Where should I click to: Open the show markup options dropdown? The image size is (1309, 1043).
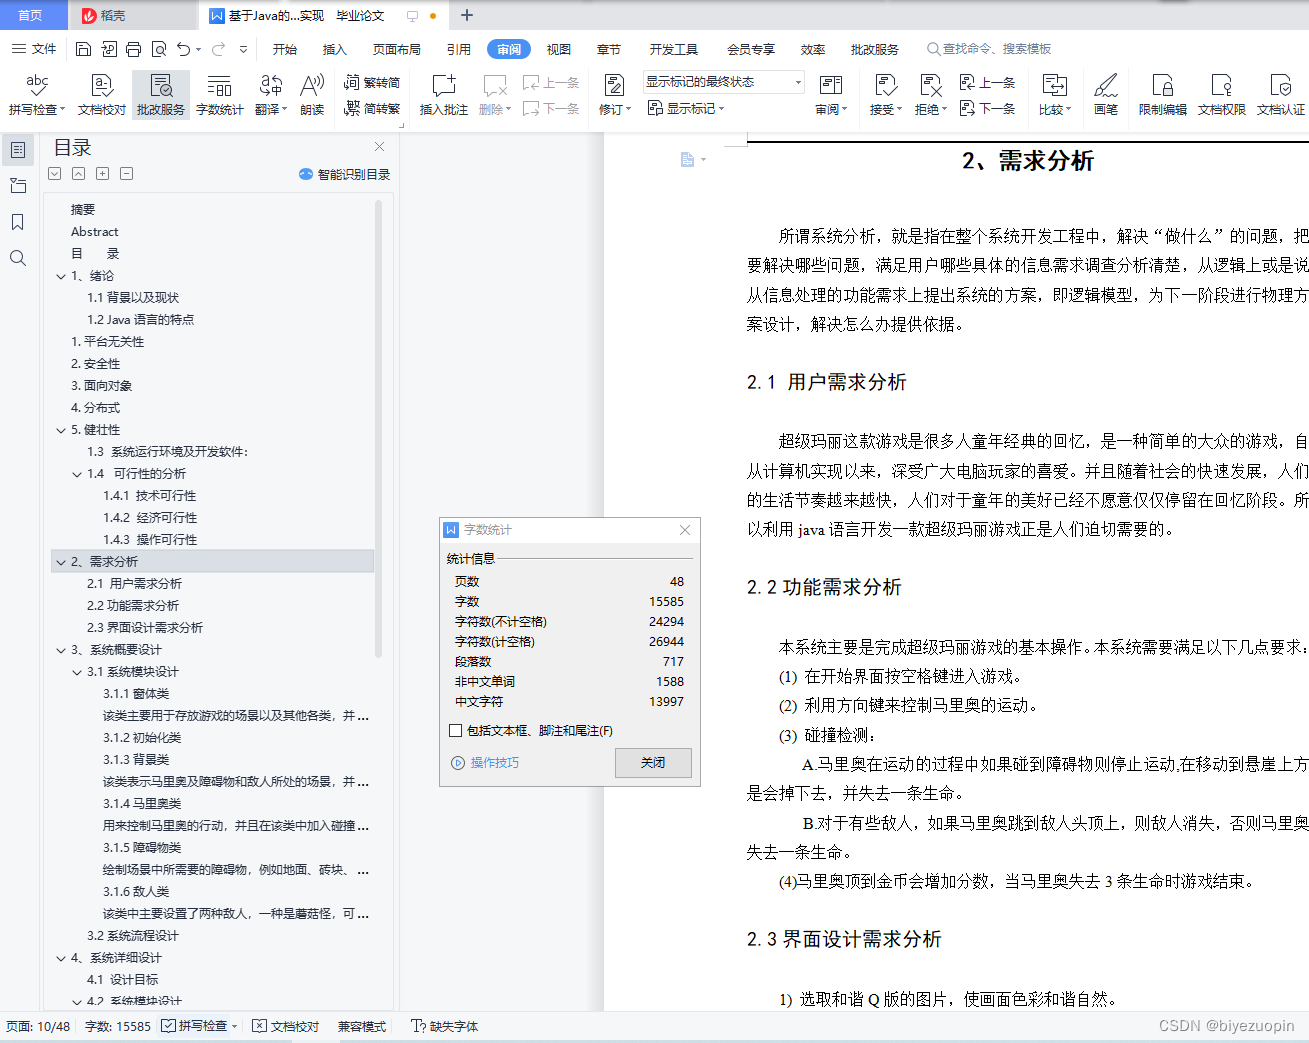[x=686, y=108]
